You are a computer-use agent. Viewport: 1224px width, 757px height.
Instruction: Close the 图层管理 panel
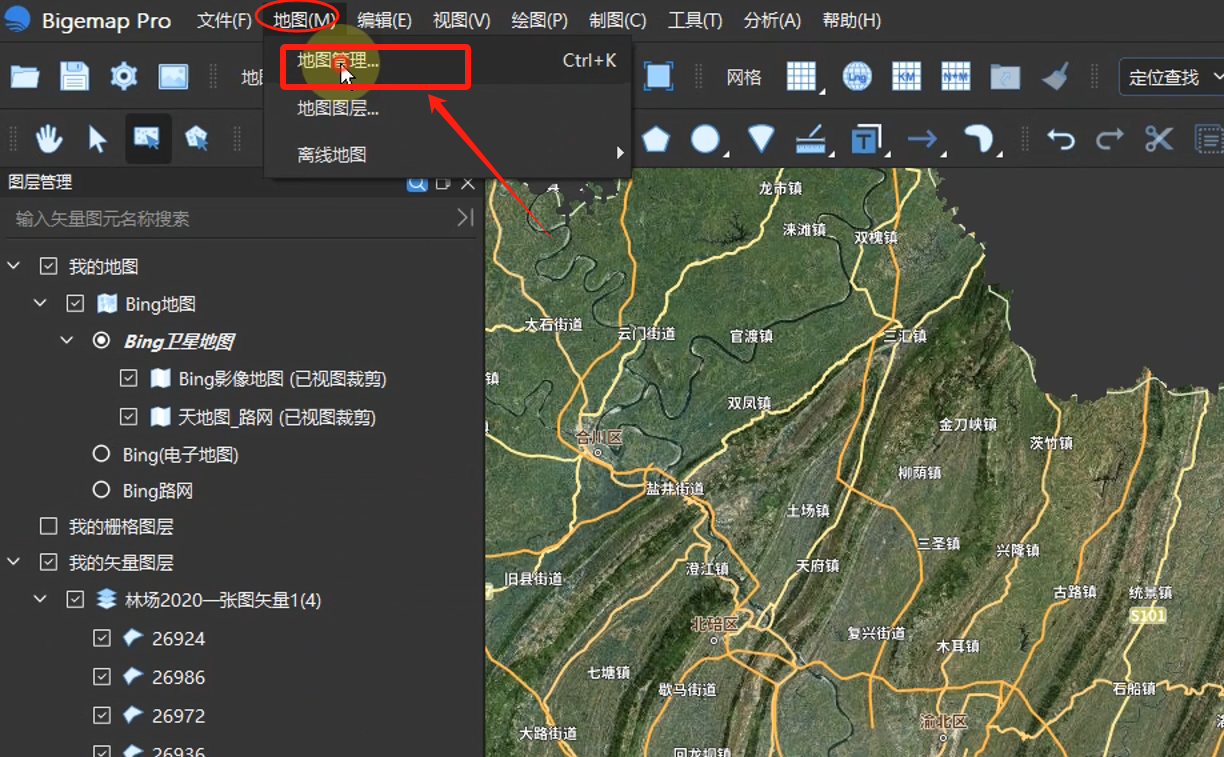[467, 183]
